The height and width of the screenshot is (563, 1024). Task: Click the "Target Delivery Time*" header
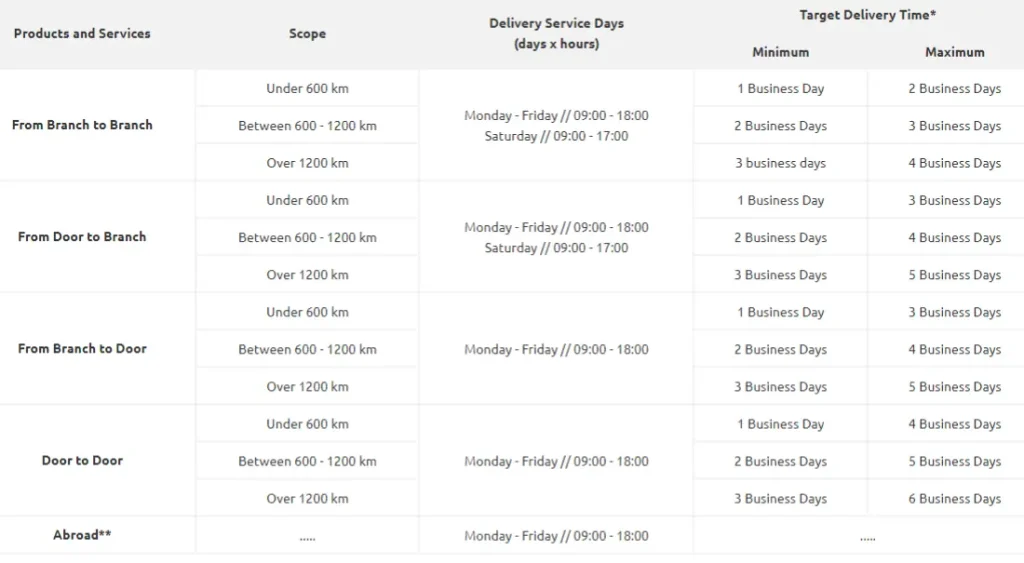click(867, 15)
